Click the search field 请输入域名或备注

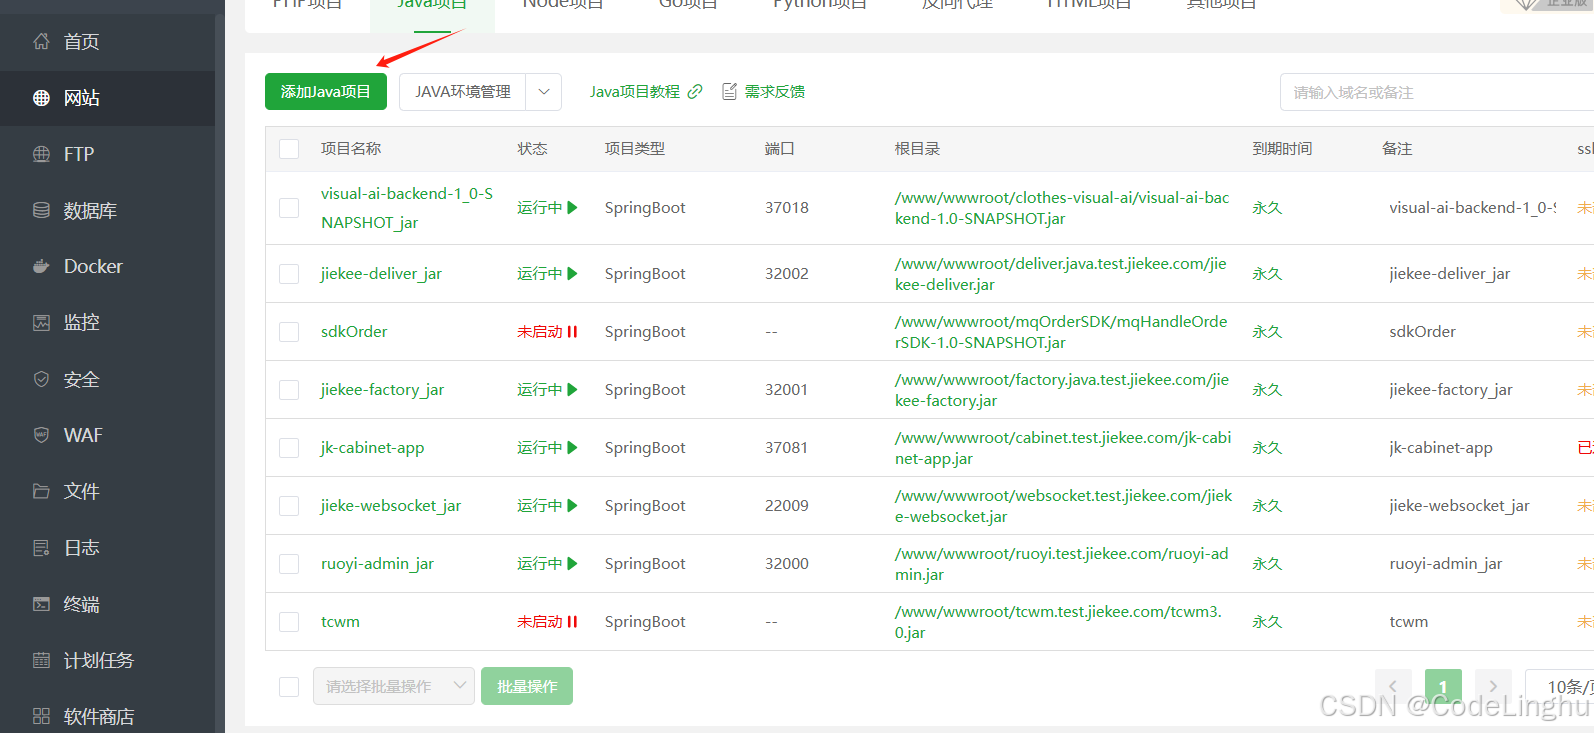(x=1437, y=92)
